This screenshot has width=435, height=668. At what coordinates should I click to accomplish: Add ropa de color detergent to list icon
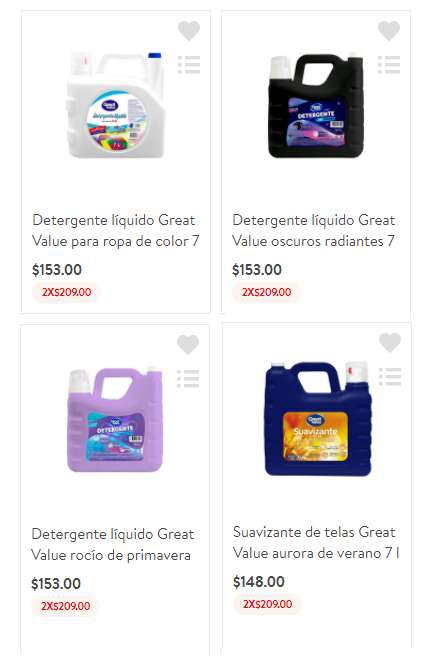tap(189, 65)
